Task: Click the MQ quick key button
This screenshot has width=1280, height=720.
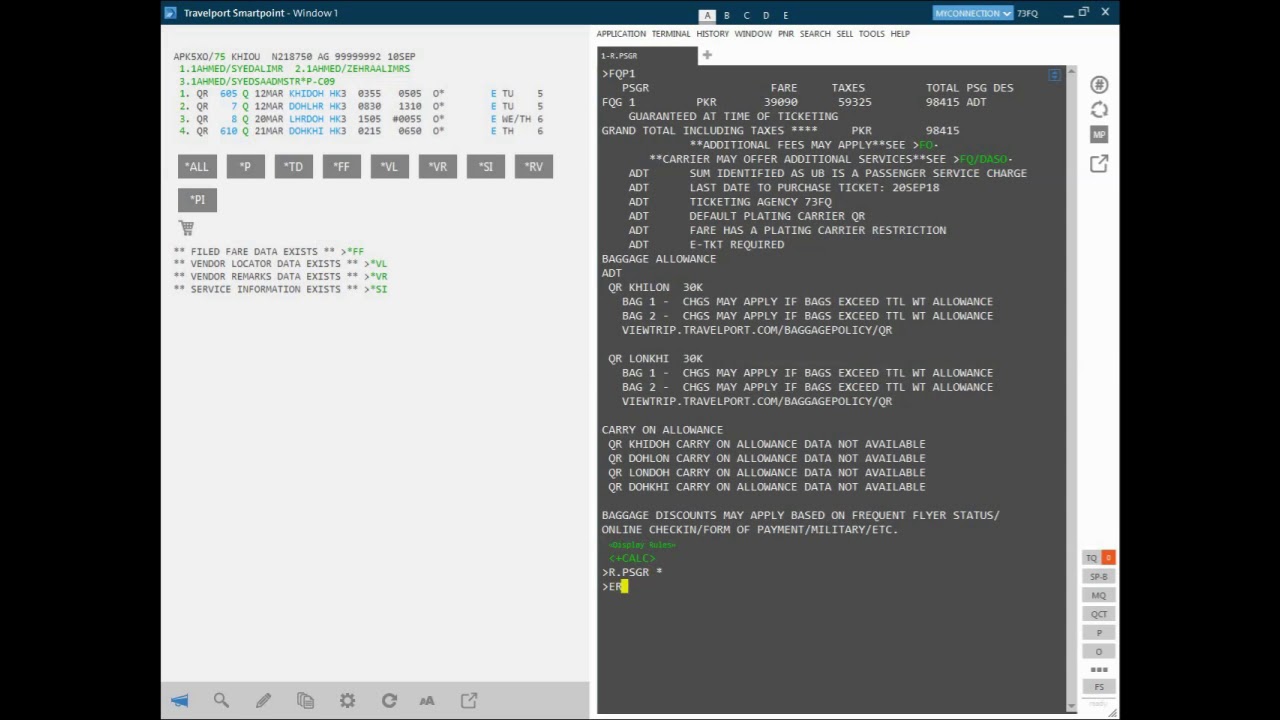Action: tap(1099, 596)
